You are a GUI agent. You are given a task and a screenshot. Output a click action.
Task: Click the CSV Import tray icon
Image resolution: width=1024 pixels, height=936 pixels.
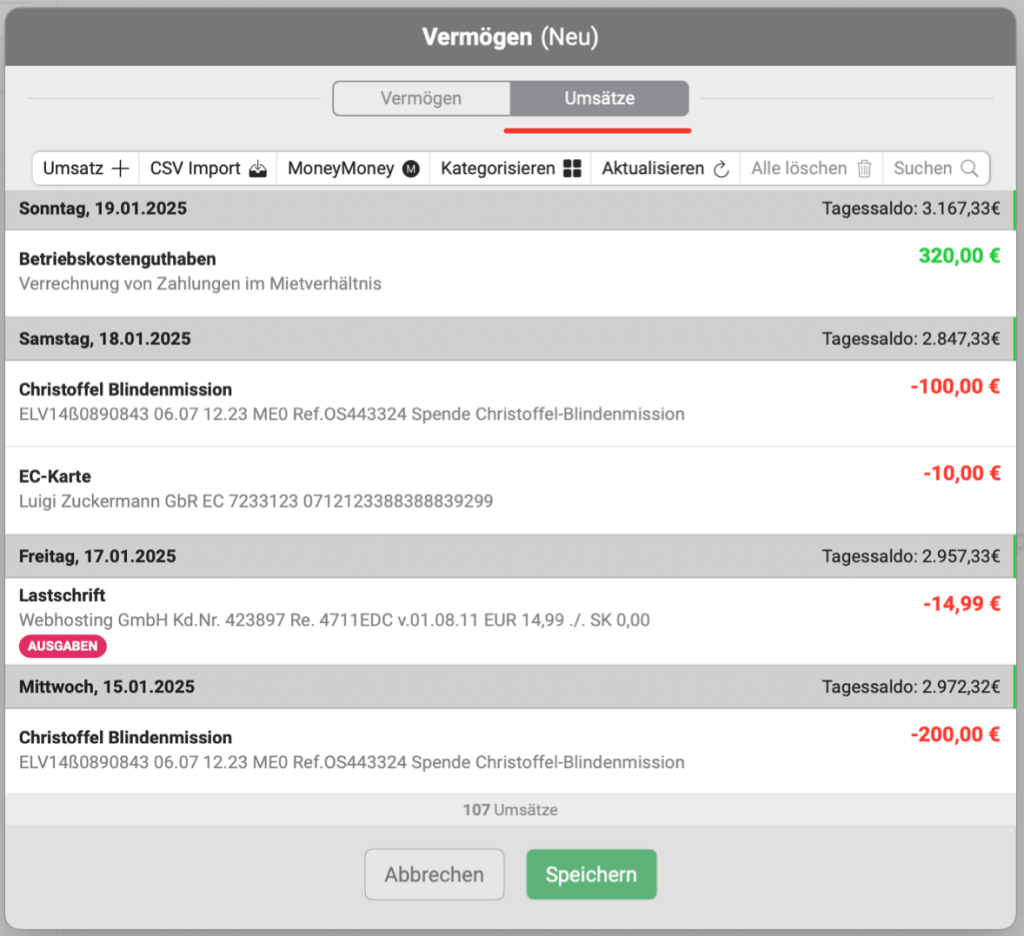[259, 169]
